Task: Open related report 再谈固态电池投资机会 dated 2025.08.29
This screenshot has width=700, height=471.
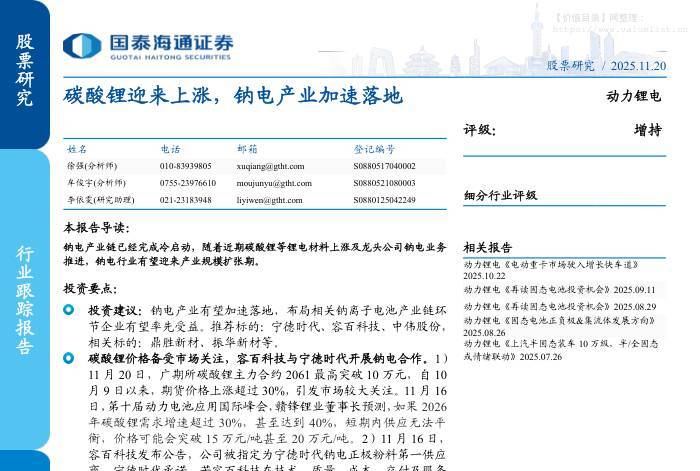Action: 559,307
